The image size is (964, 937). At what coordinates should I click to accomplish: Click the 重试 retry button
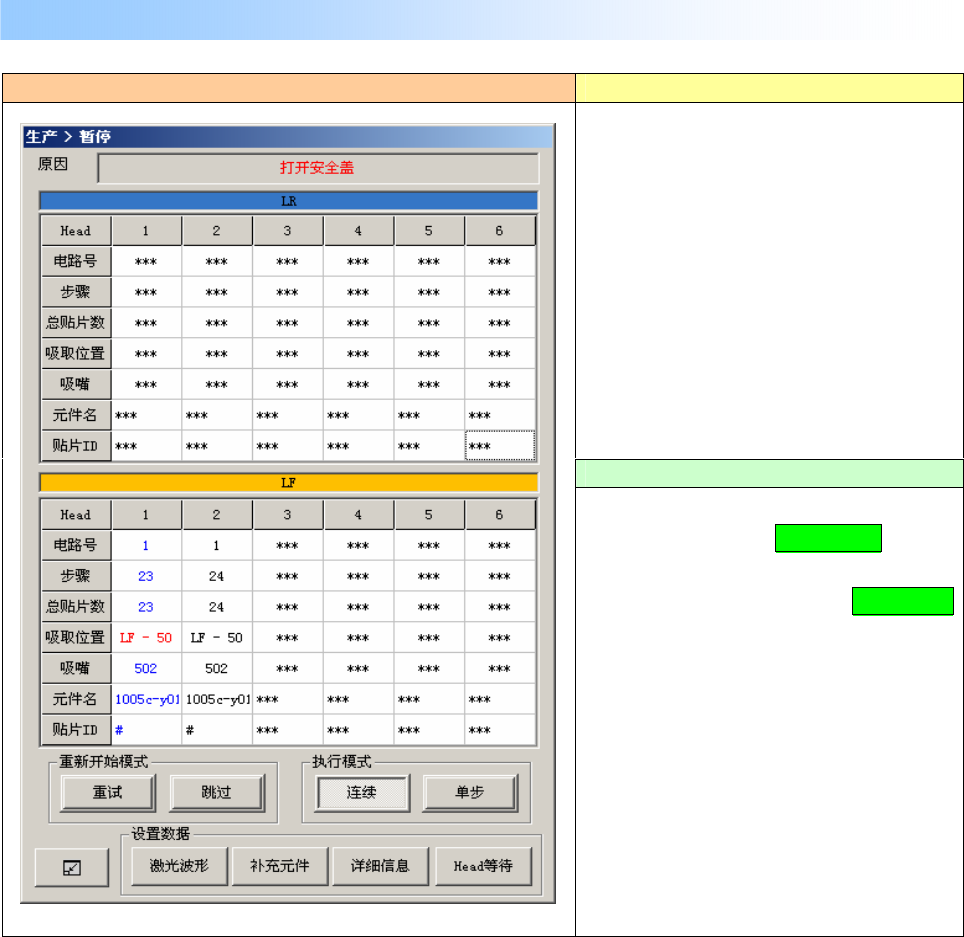coord(108,793)
